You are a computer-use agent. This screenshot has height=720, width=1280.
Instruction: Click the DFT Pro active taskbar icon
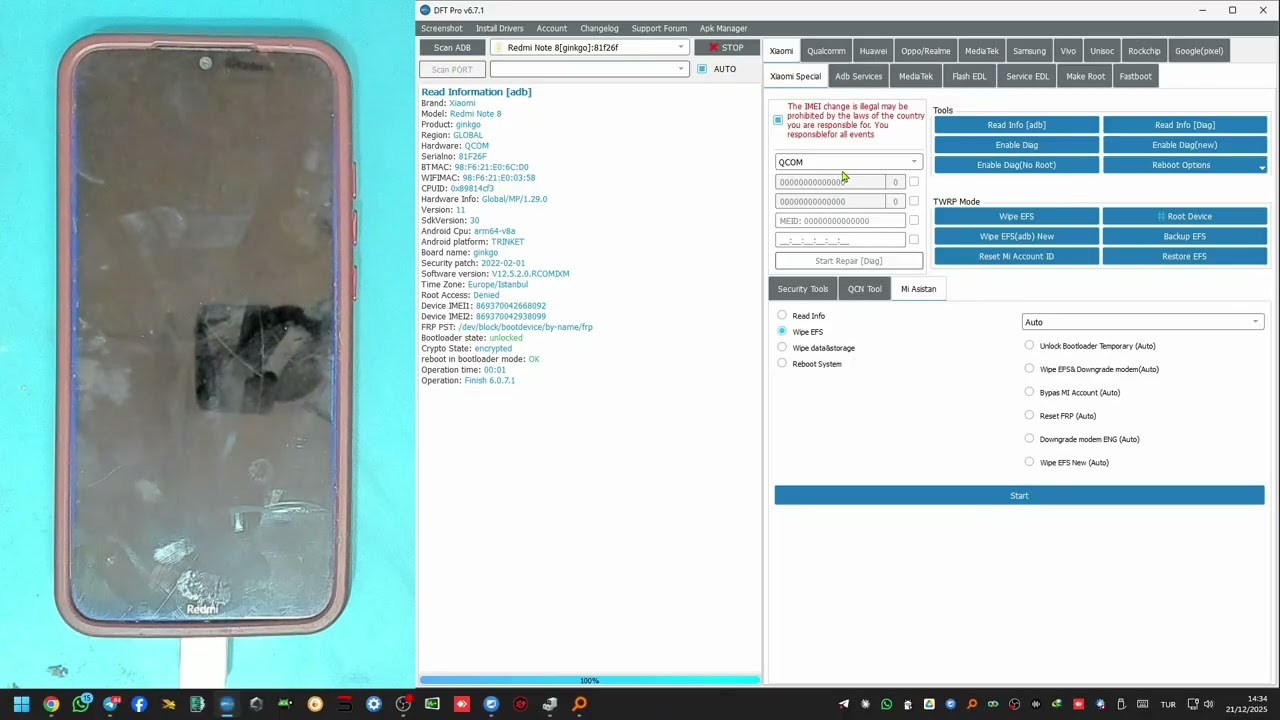[227, 704]
